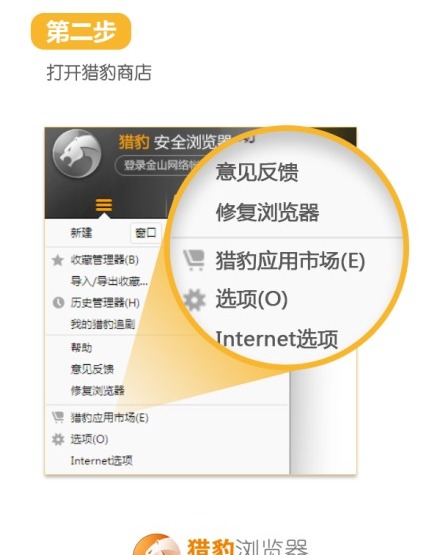
Task: Click the magnified shopping cart icon
Action: 194,260
